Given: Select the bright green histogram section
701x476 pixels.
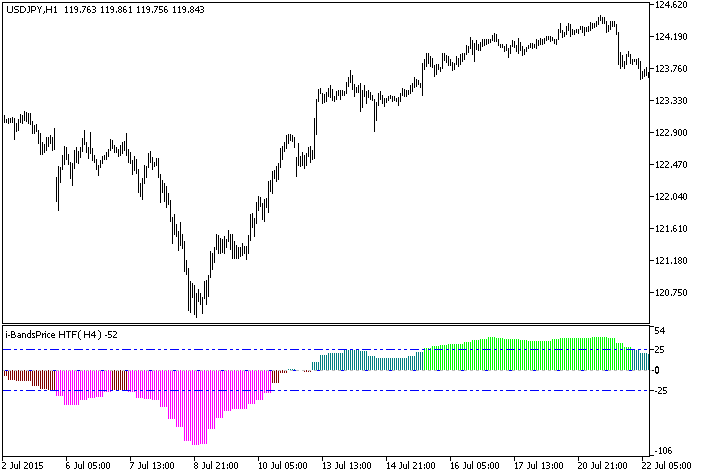Looking at the screenshot, I should [x=520, y=355].
